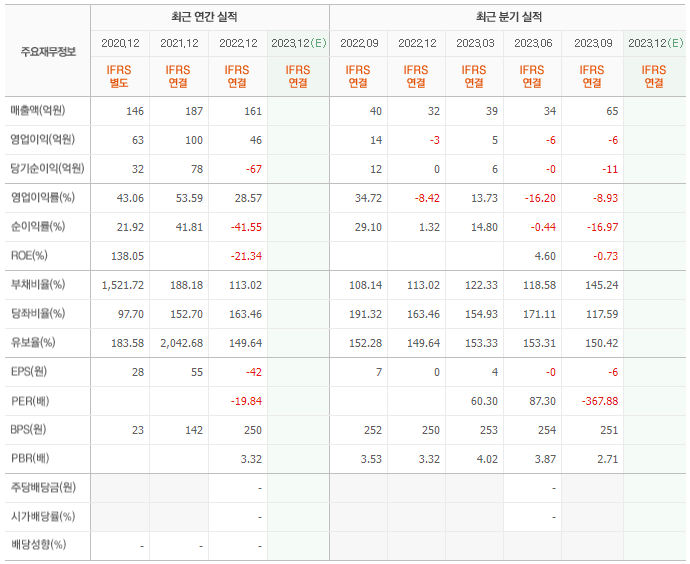Click the 영업이익(억원) row label
Screen dimensions: 690x564
(43, 139)
